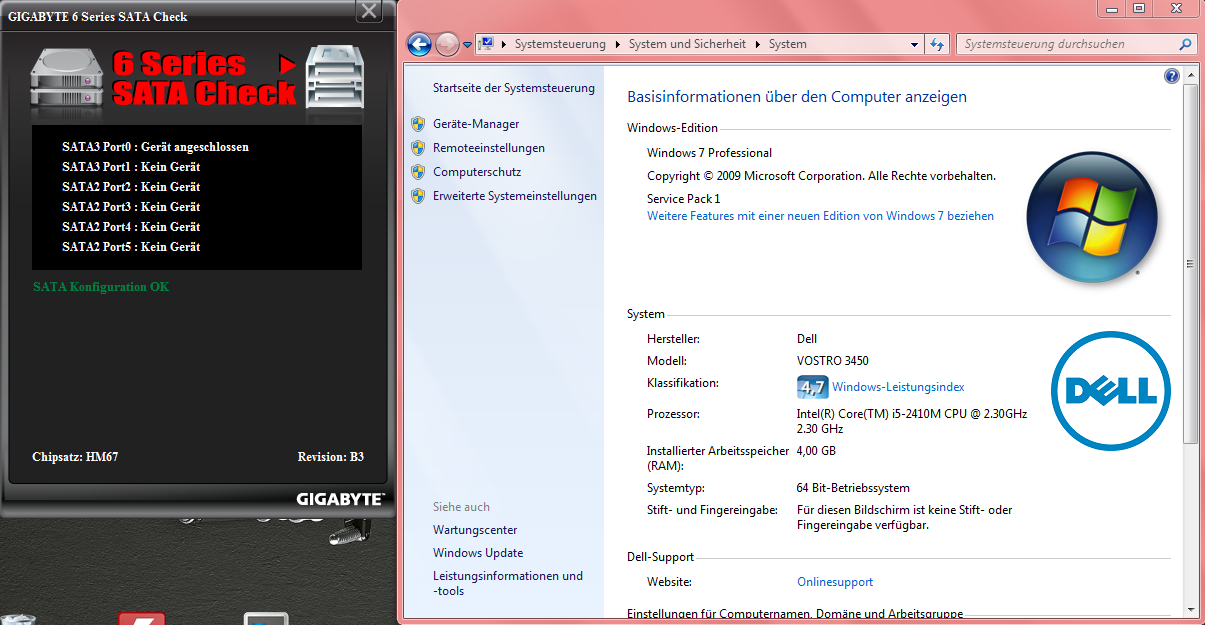Click shield icon next to Computerschutz
Screen dimensions: 1205x625
pos(418,172)
